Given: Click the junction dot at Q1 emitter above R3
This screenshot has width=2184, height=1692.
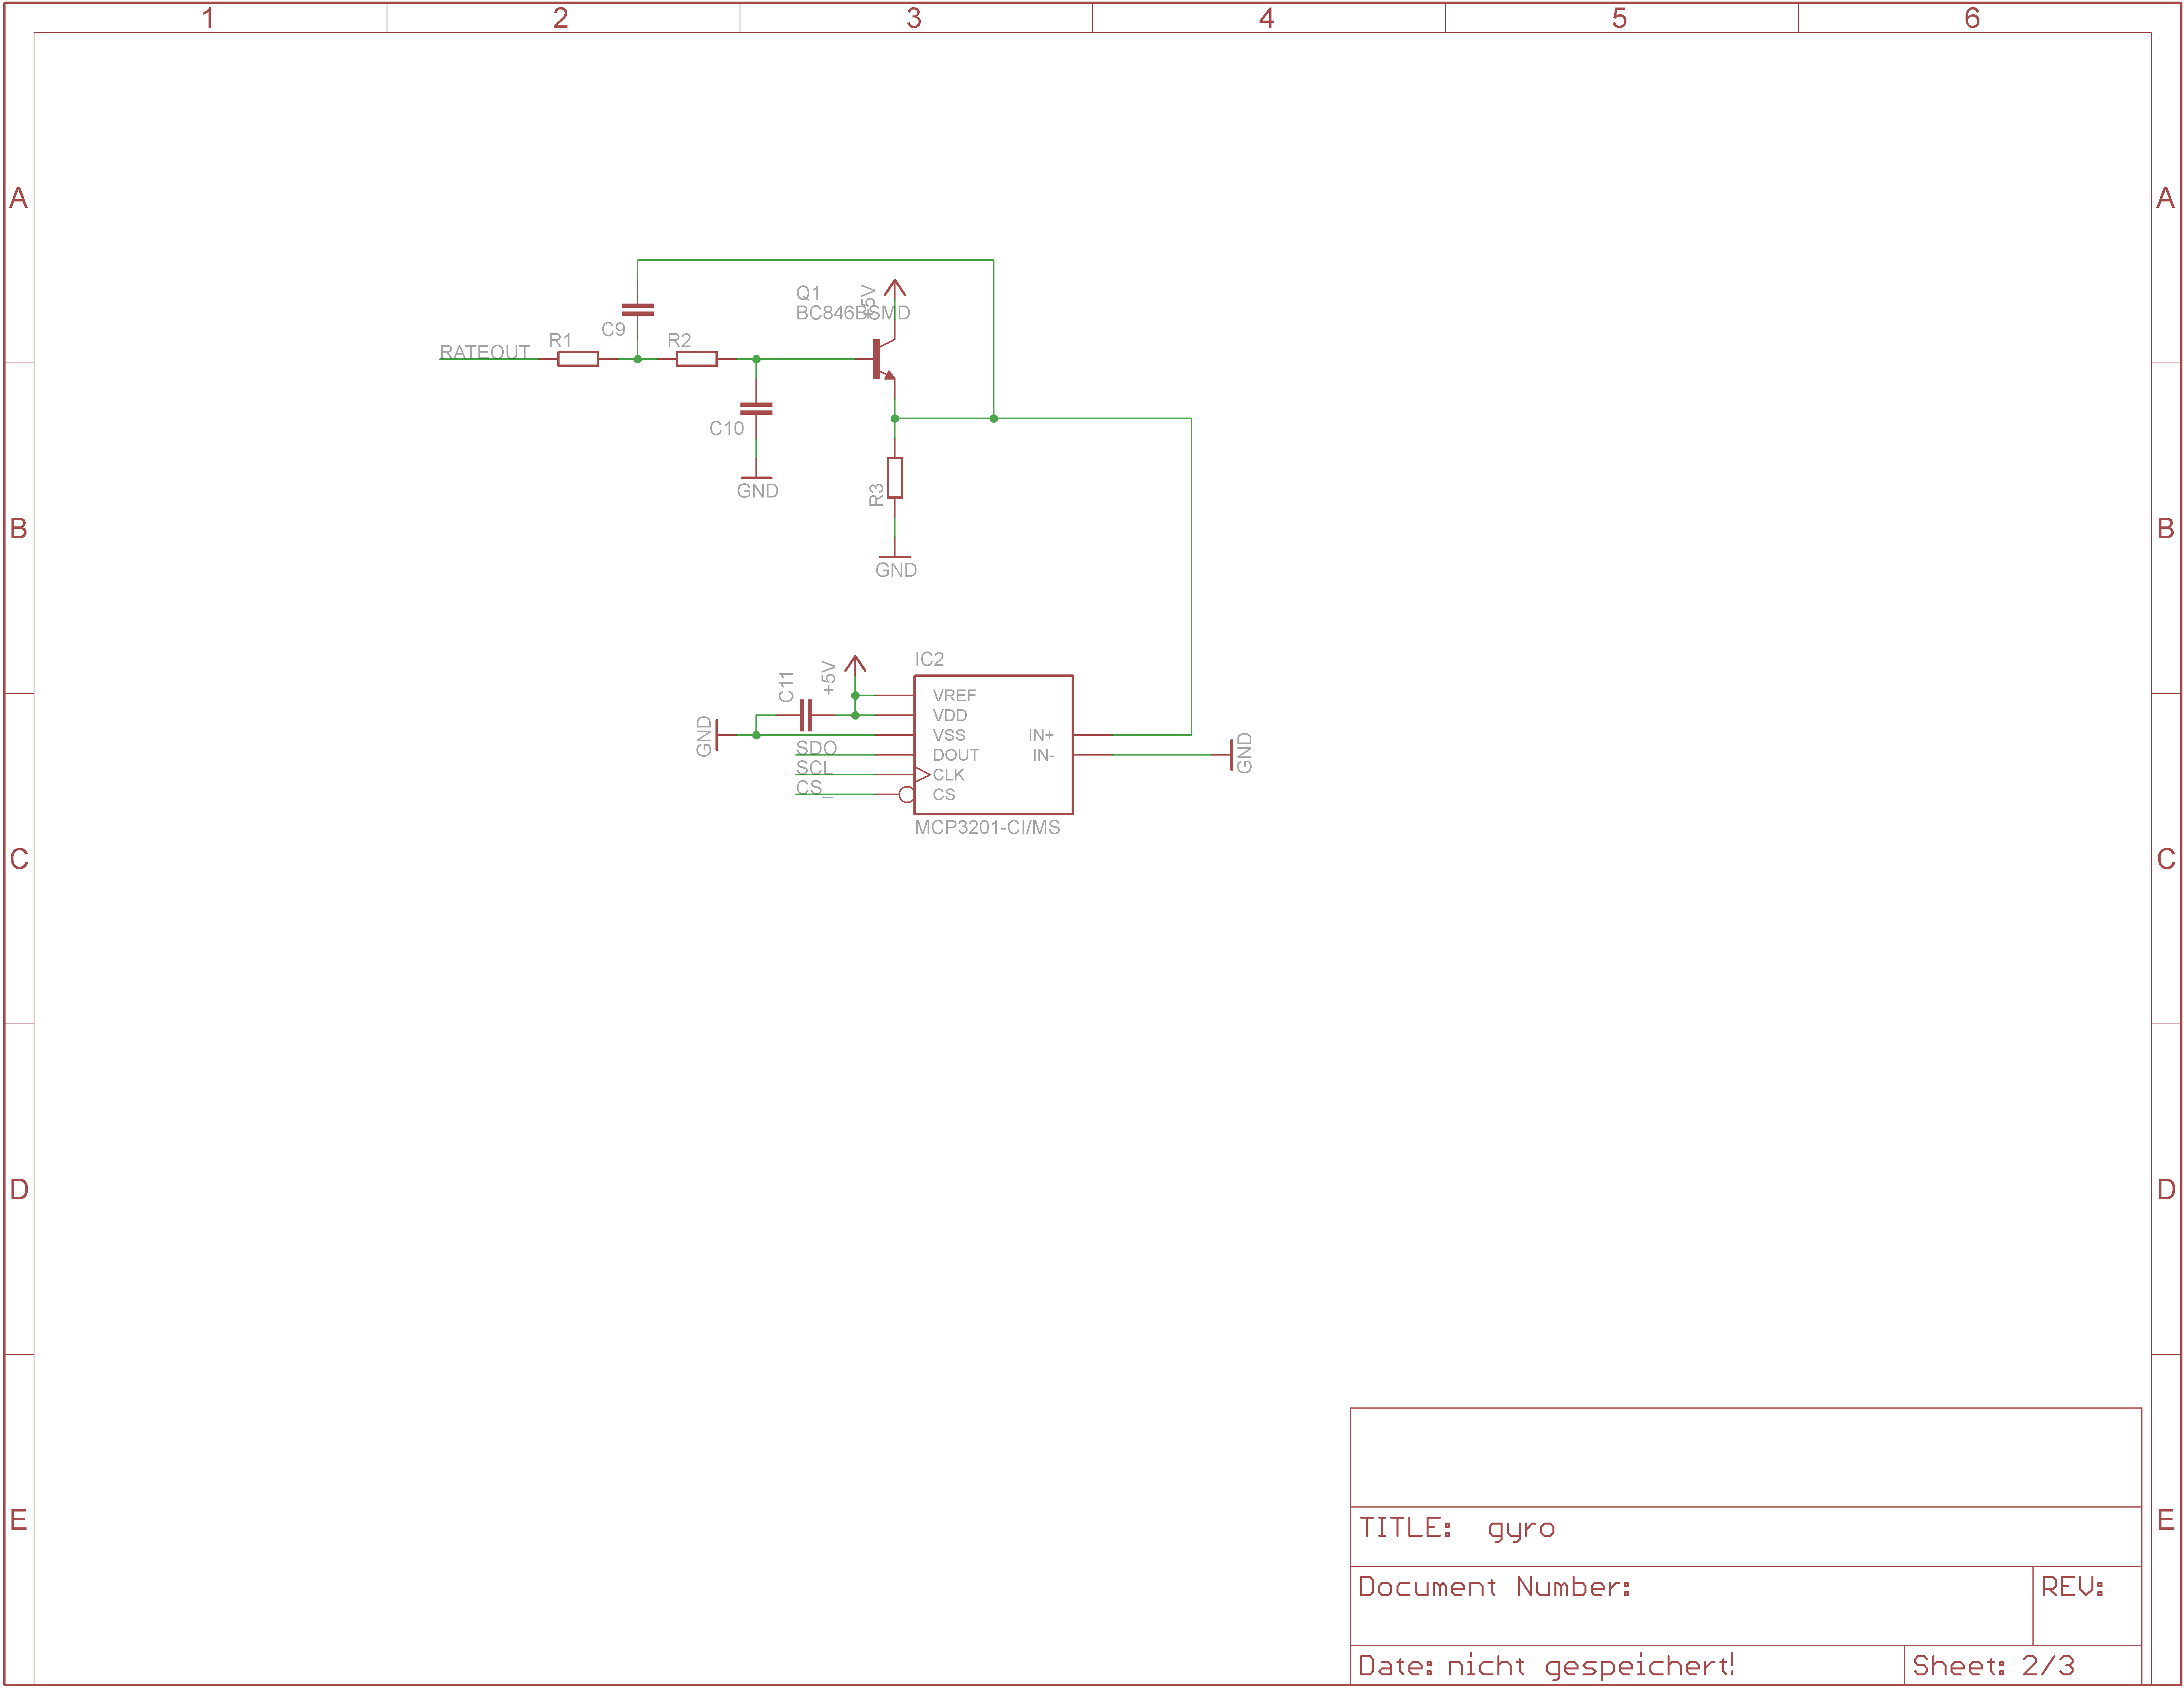Looking at the screenshot, I should (895, 419).
